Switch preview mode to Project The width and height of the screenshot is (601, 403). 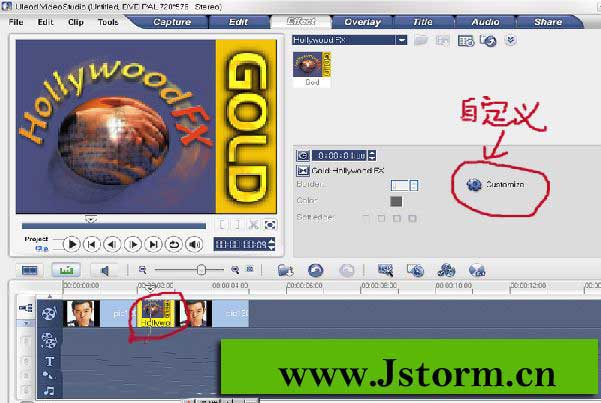pos(36,239)
